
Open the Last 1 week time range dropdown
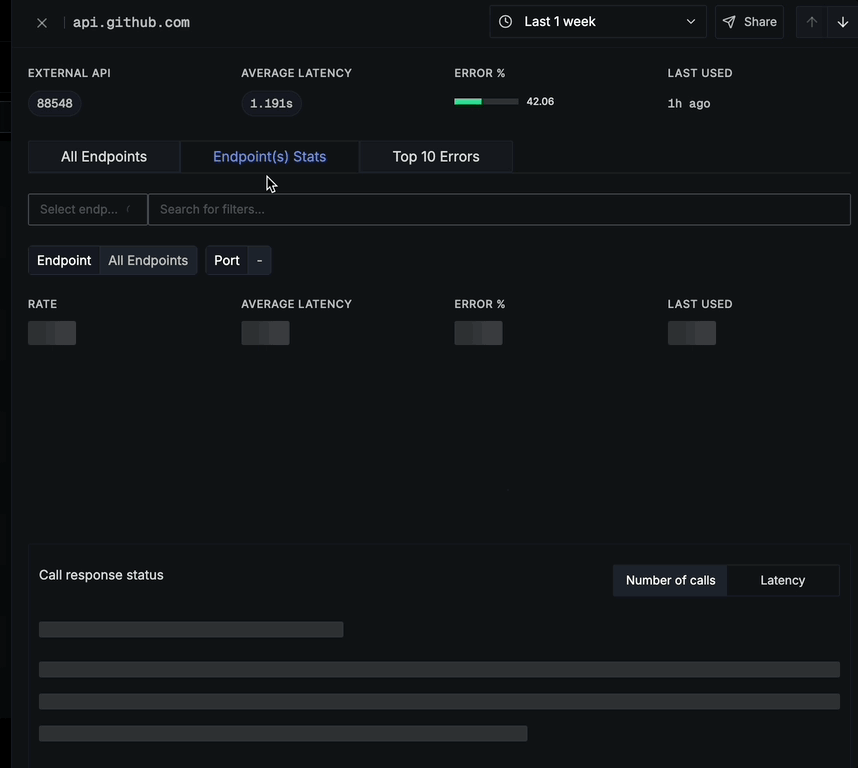(x=598, y=22)
